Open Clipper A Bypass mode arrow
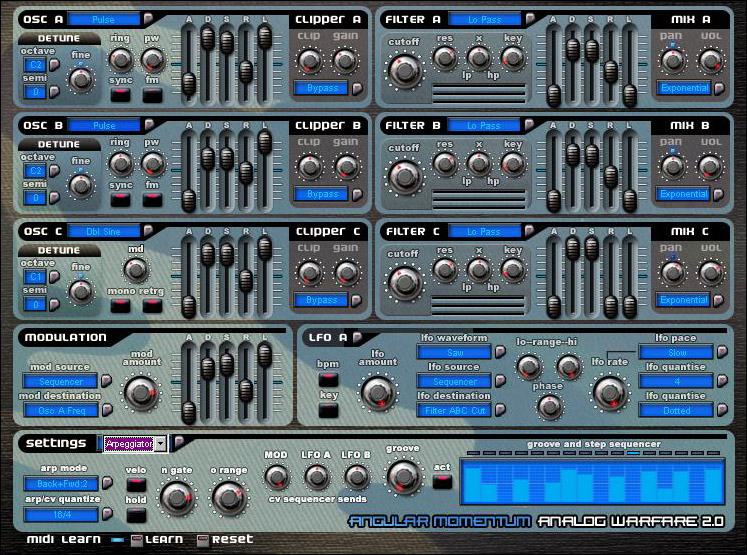Viewport: 747px width, 555px height. [357, 88]
